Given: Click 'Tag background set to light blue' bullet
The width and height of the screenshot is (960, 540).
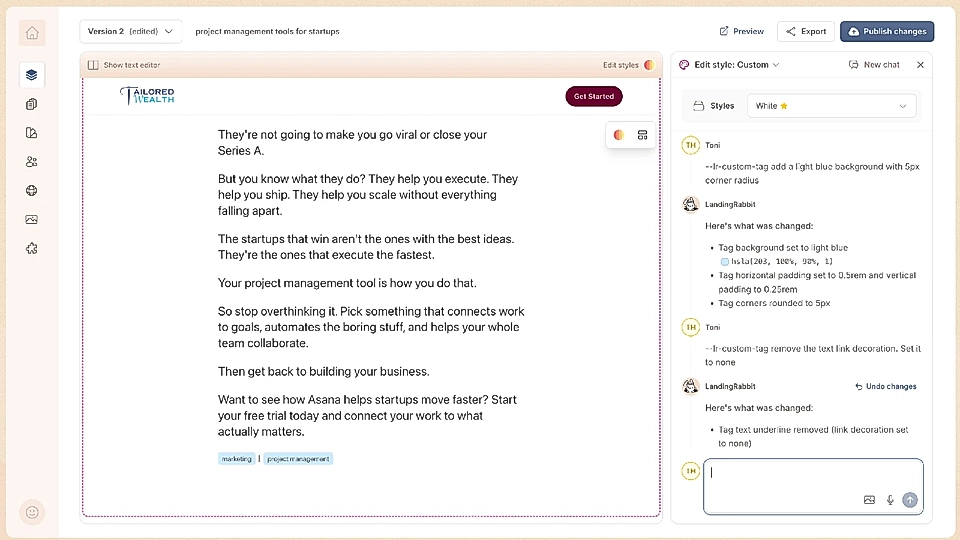Looking at the screenshot, I should [783, 248].
